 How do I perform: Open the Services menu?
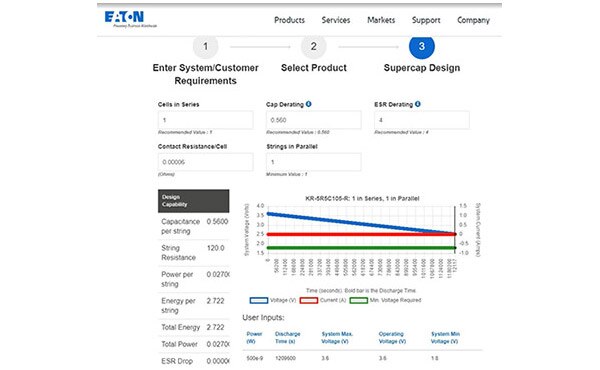coord(336,20)
